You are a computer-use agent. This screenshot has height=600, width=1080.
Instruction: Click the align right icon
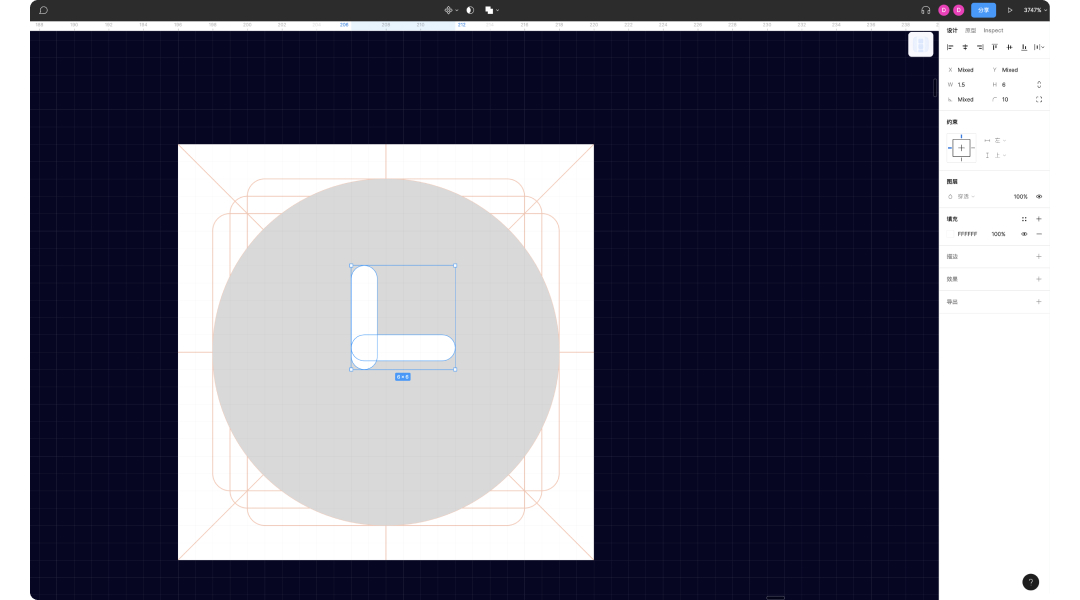(x=980, y=47)
